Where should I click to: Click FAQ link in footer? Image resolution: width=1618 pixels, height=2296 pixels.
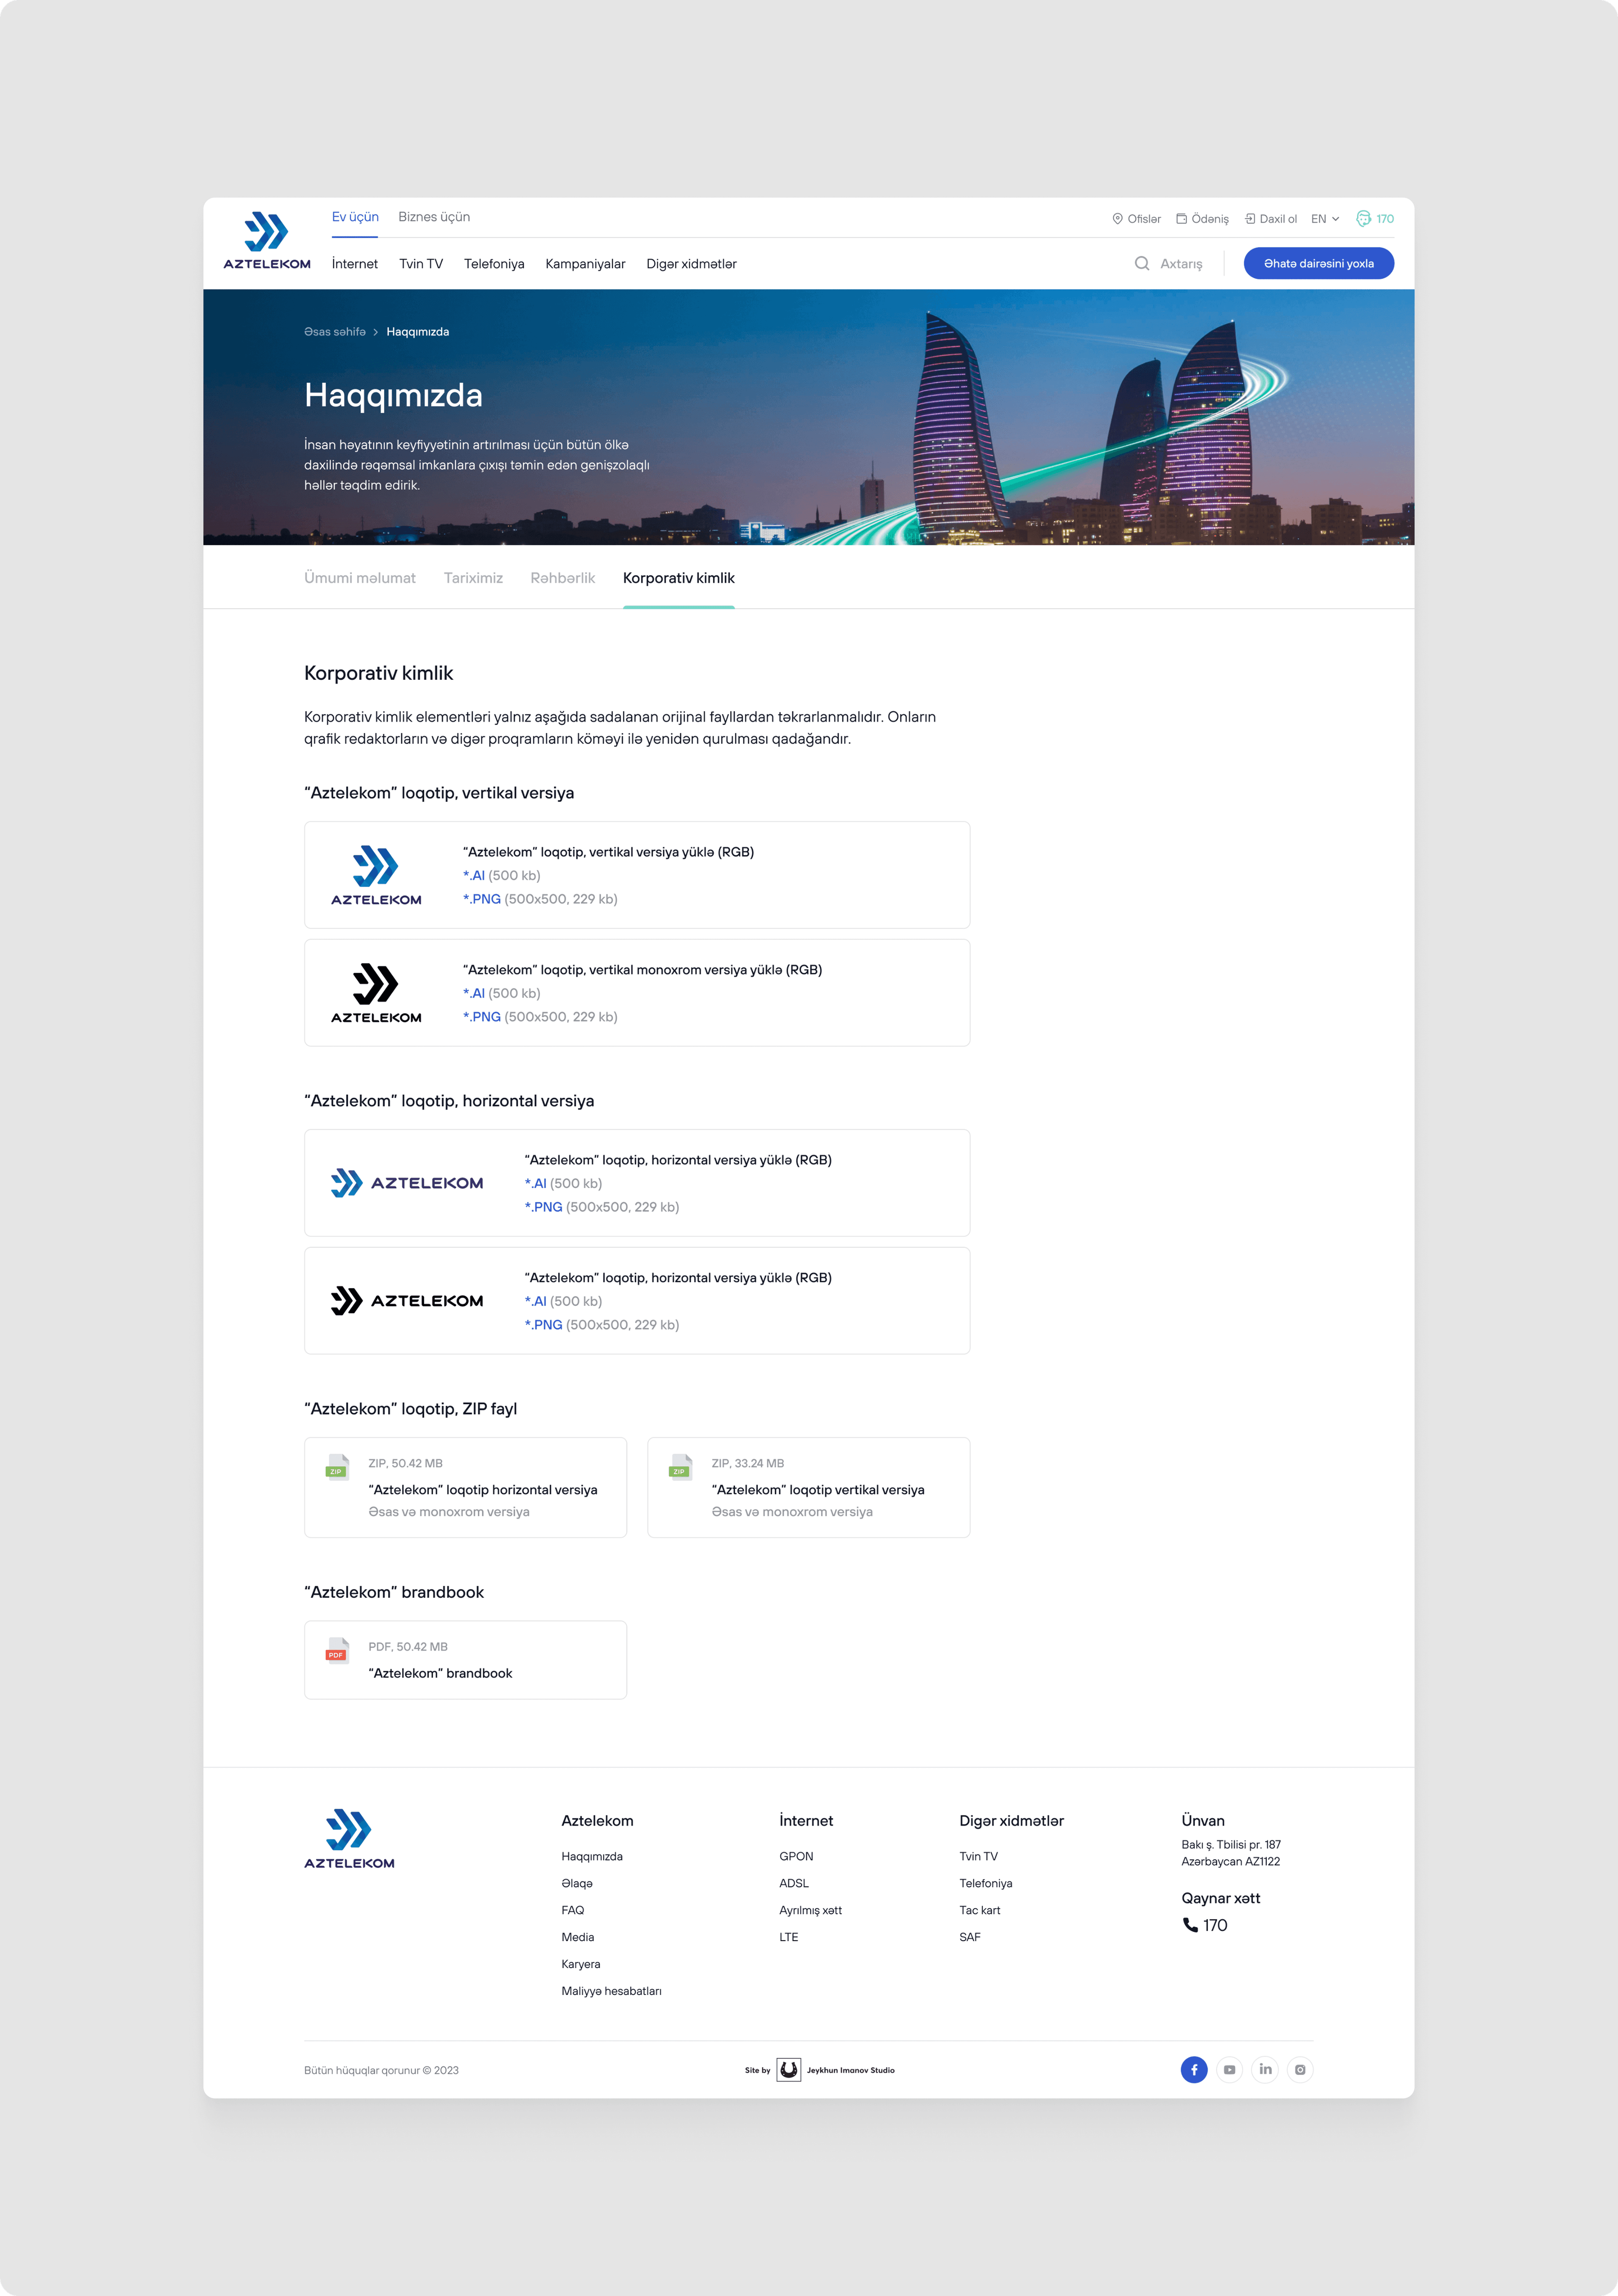coord(573,1911)
